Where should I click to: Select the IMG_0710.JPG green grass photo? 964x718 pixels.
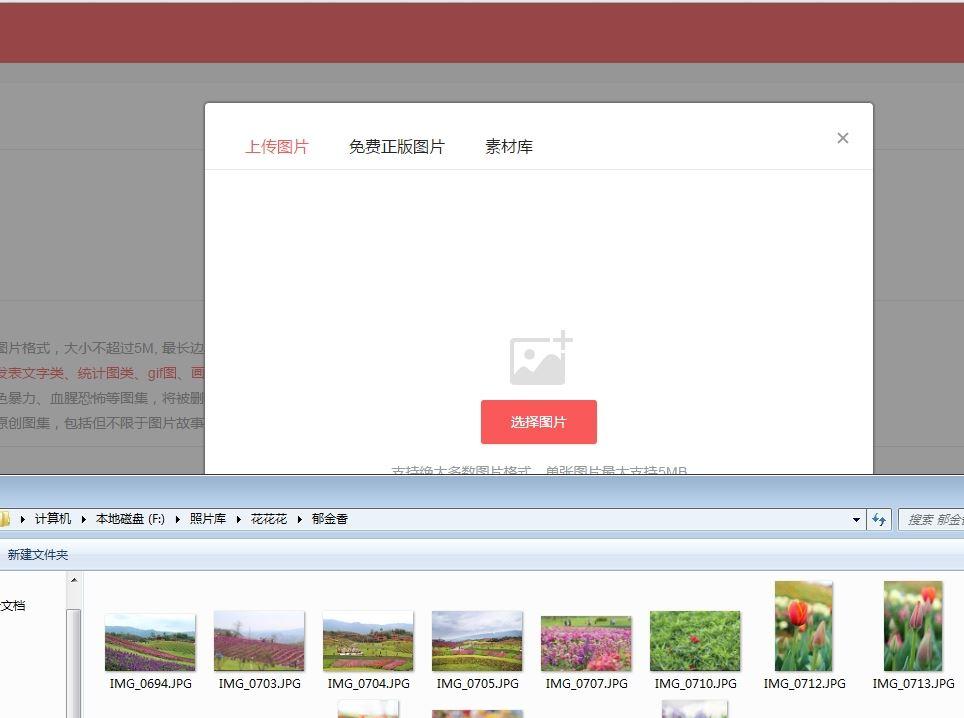pos(695,642)
